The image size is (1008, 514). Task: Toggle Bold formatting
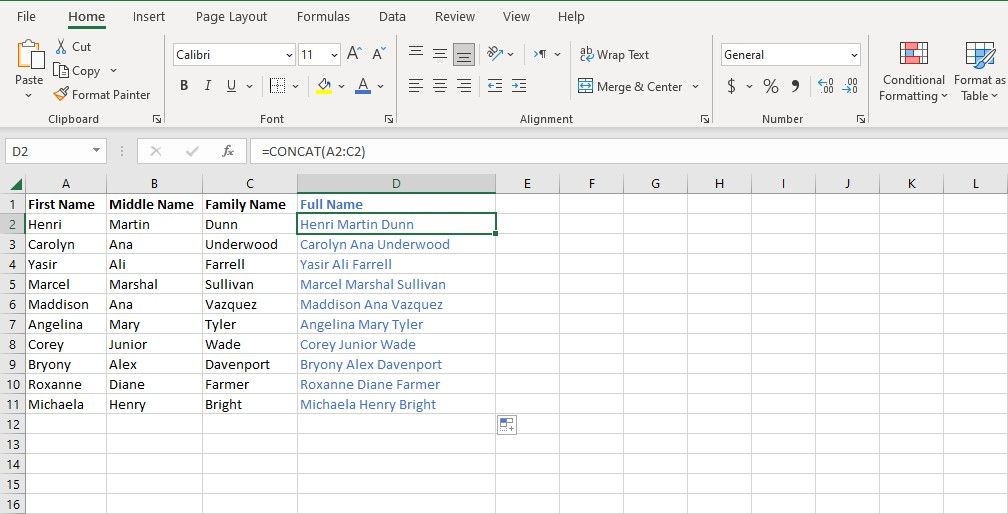pyautogui.click(x=184, y=87)
